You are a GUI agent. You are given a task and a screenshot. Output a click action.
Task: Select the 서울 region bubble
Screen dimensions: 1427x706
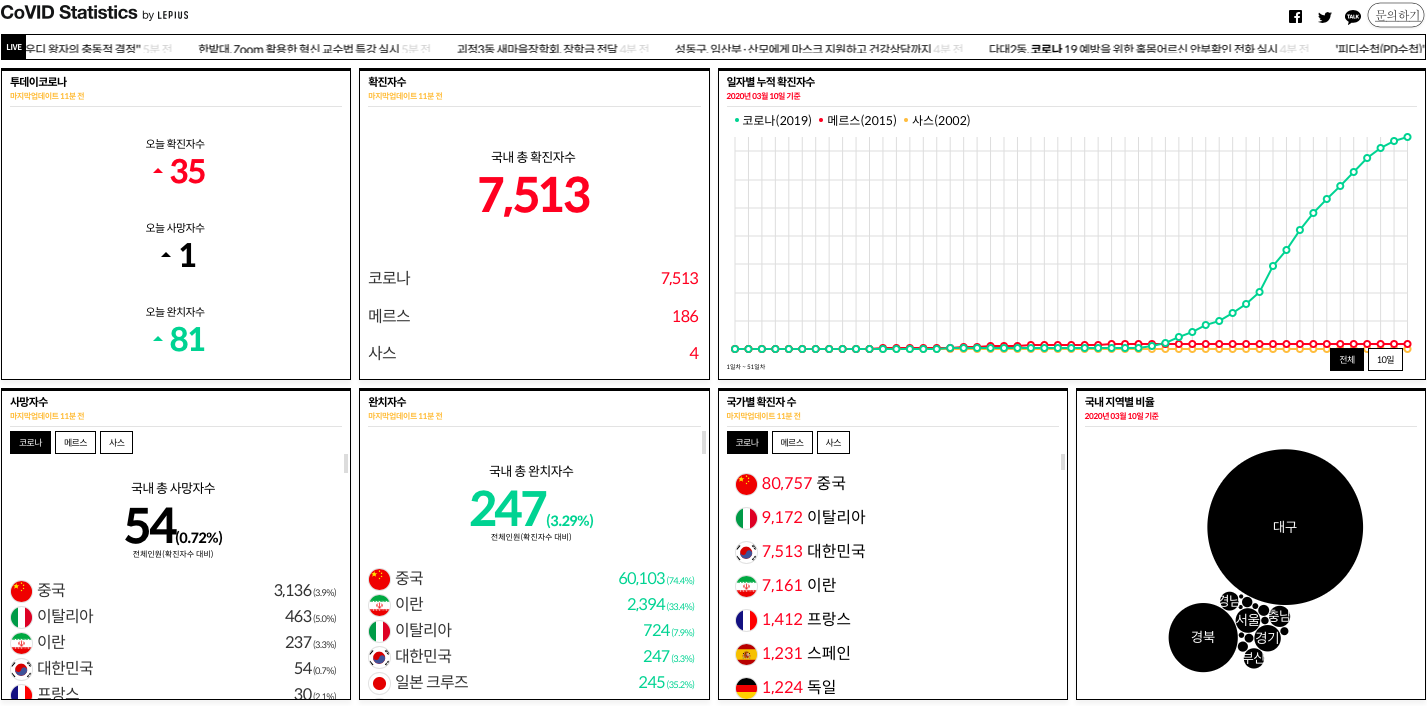[x=1247, y=620]
